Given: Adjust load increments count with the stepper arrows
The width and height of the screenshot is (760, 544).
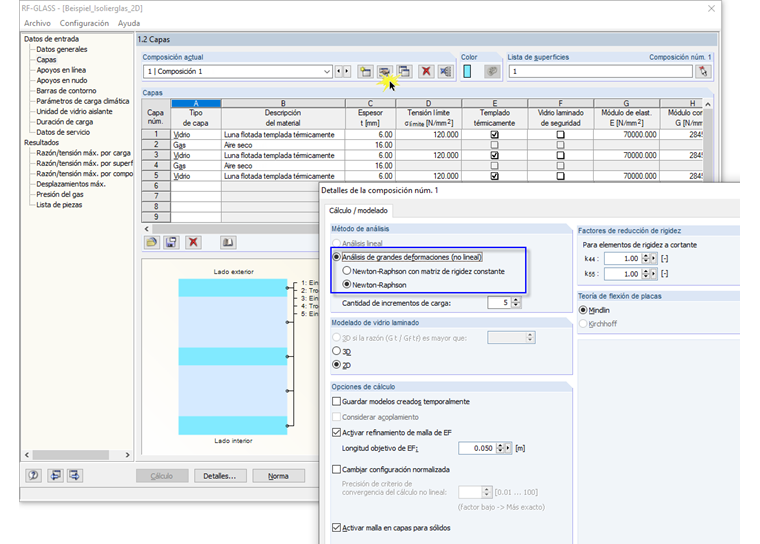Looking at the screenshot, I should (516, 303).
